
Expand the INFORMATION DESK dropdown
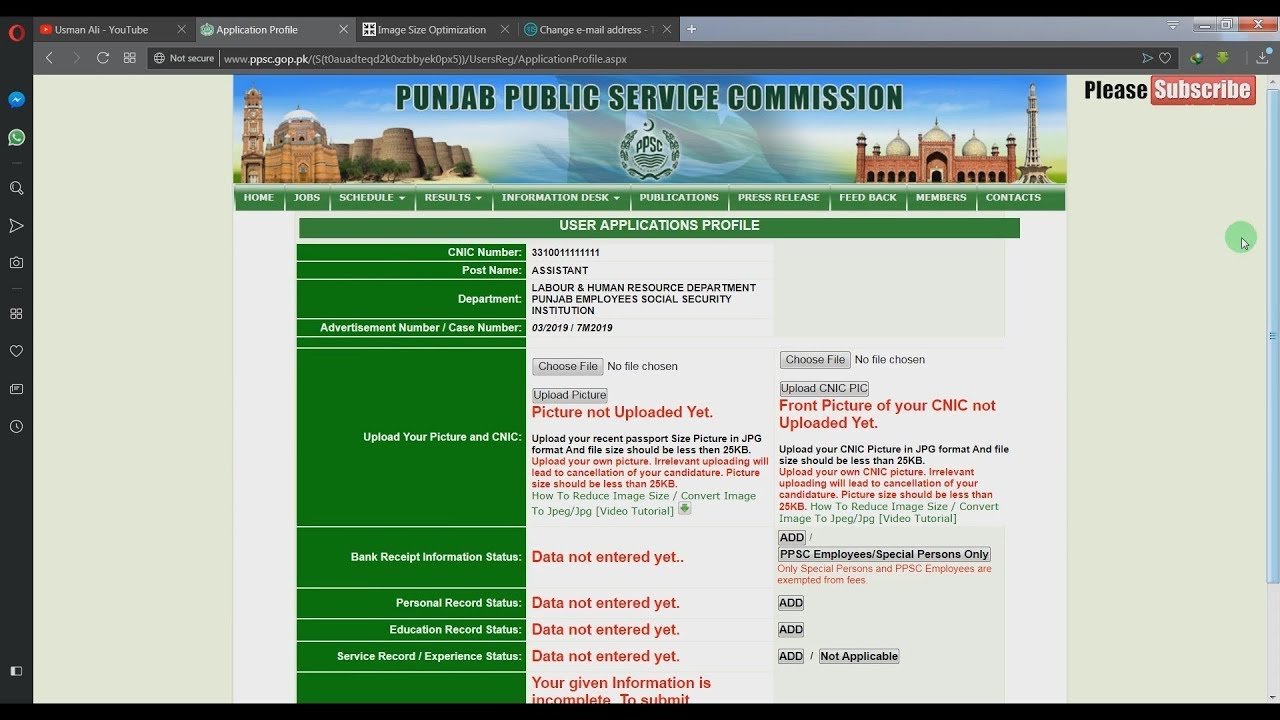tap(559, 198)
